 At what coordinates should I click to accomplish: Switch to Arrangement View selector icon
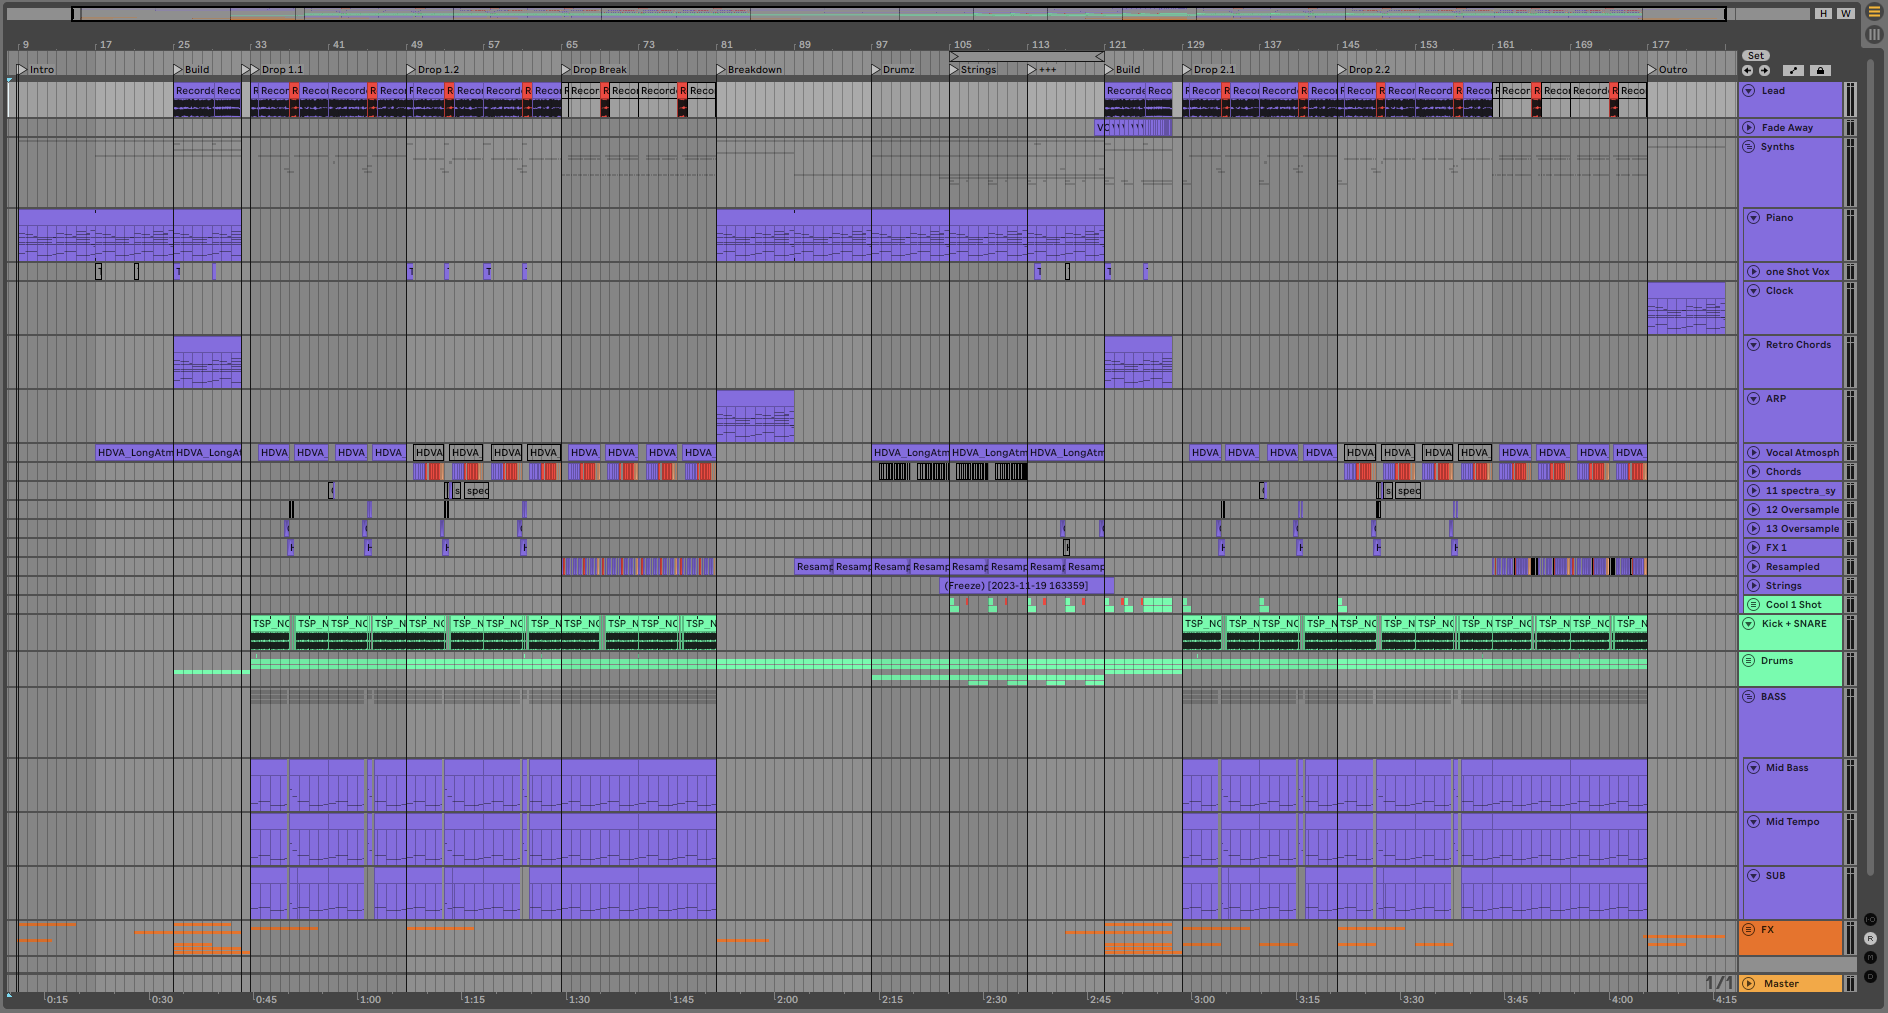click(x=1874, y=12)
